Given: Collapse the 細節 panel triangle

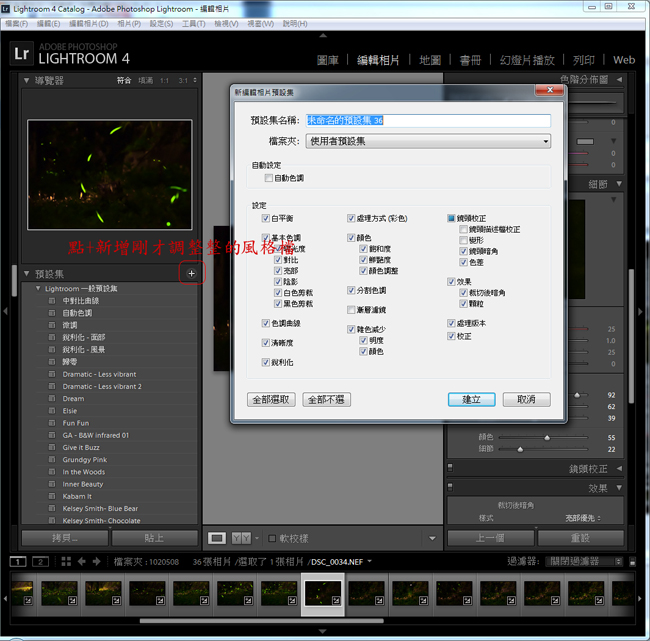Looking at the screenshot, I should 619,184.
